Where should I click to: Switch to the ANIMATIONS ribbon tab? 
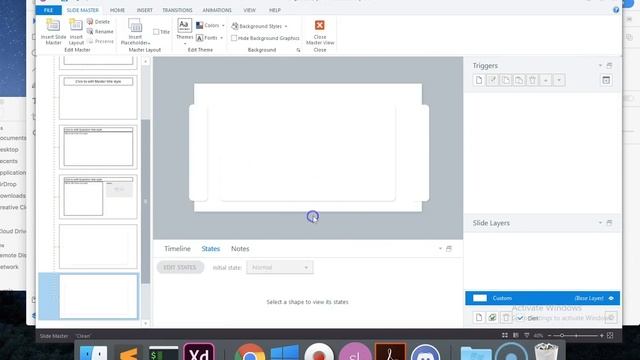coord(217,10)
